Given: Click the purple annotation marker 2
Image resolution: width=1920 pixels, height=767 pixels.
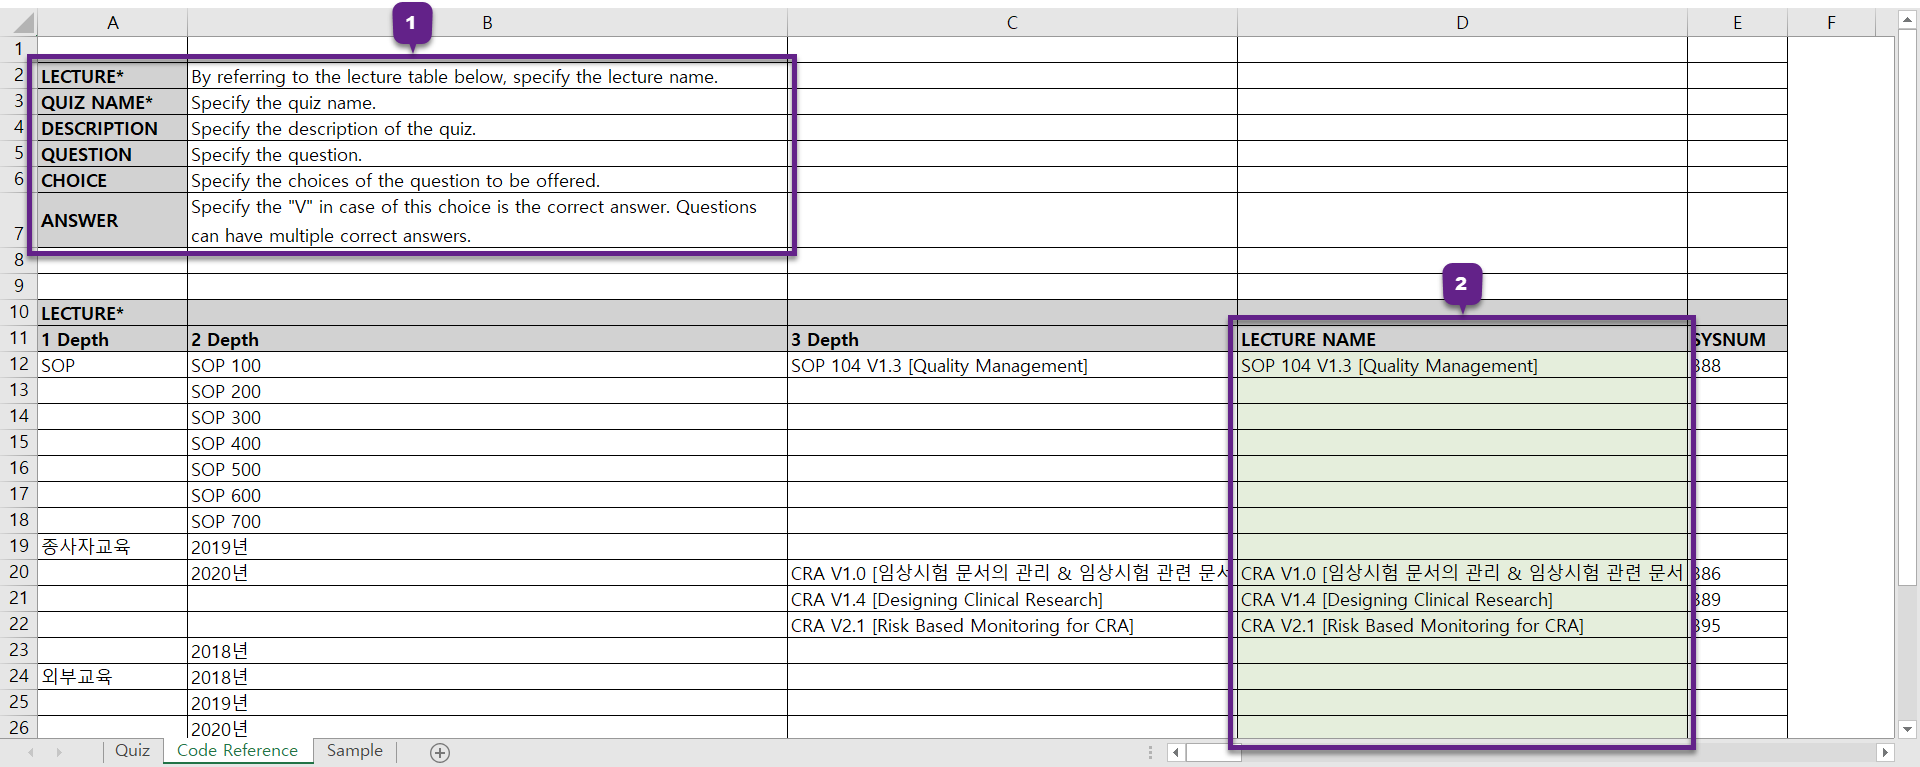Looking at the screenshot, I should pyautogui.click(x=1461, y=284).
